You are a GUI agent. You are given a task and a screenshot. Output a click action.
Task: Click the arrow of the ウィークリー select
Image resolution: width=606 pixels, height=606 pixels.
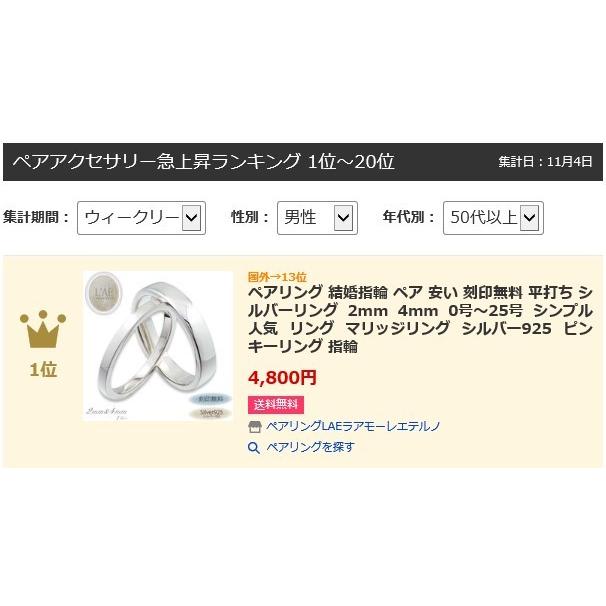click(191, 218)
